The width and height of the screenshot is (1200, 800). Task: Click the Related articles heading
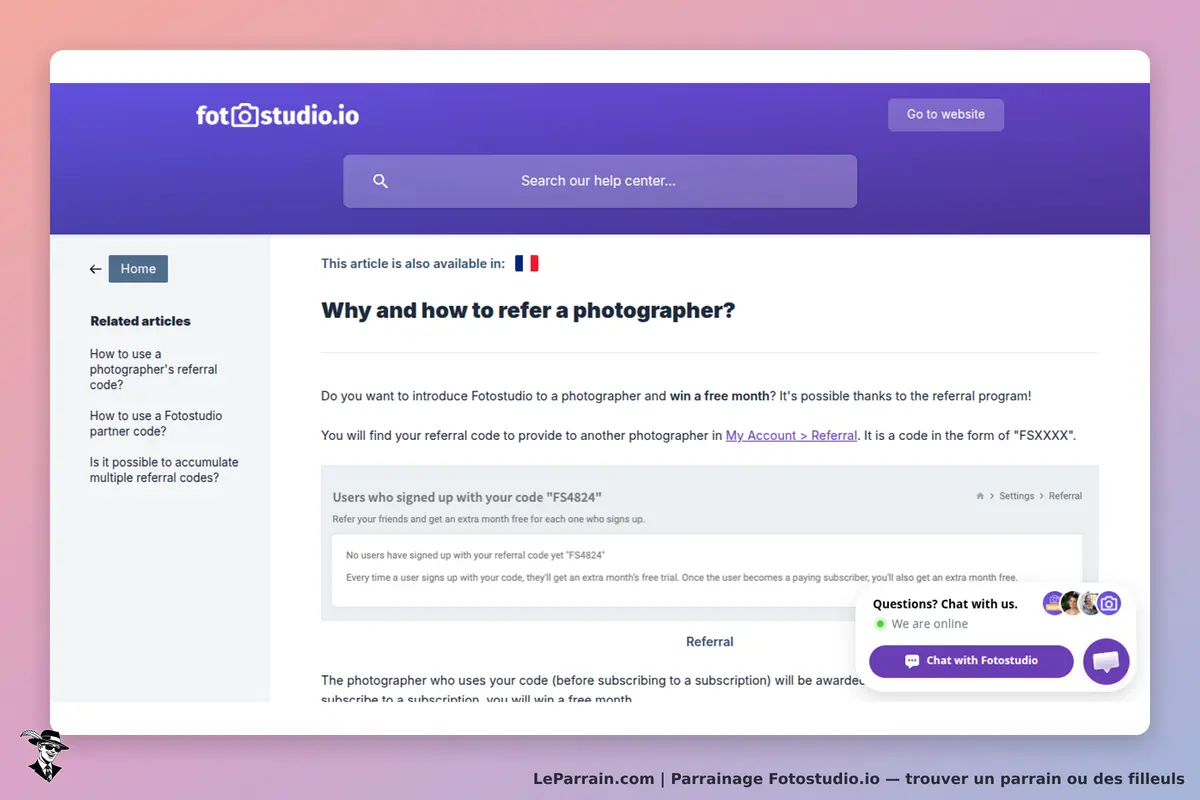140,321
